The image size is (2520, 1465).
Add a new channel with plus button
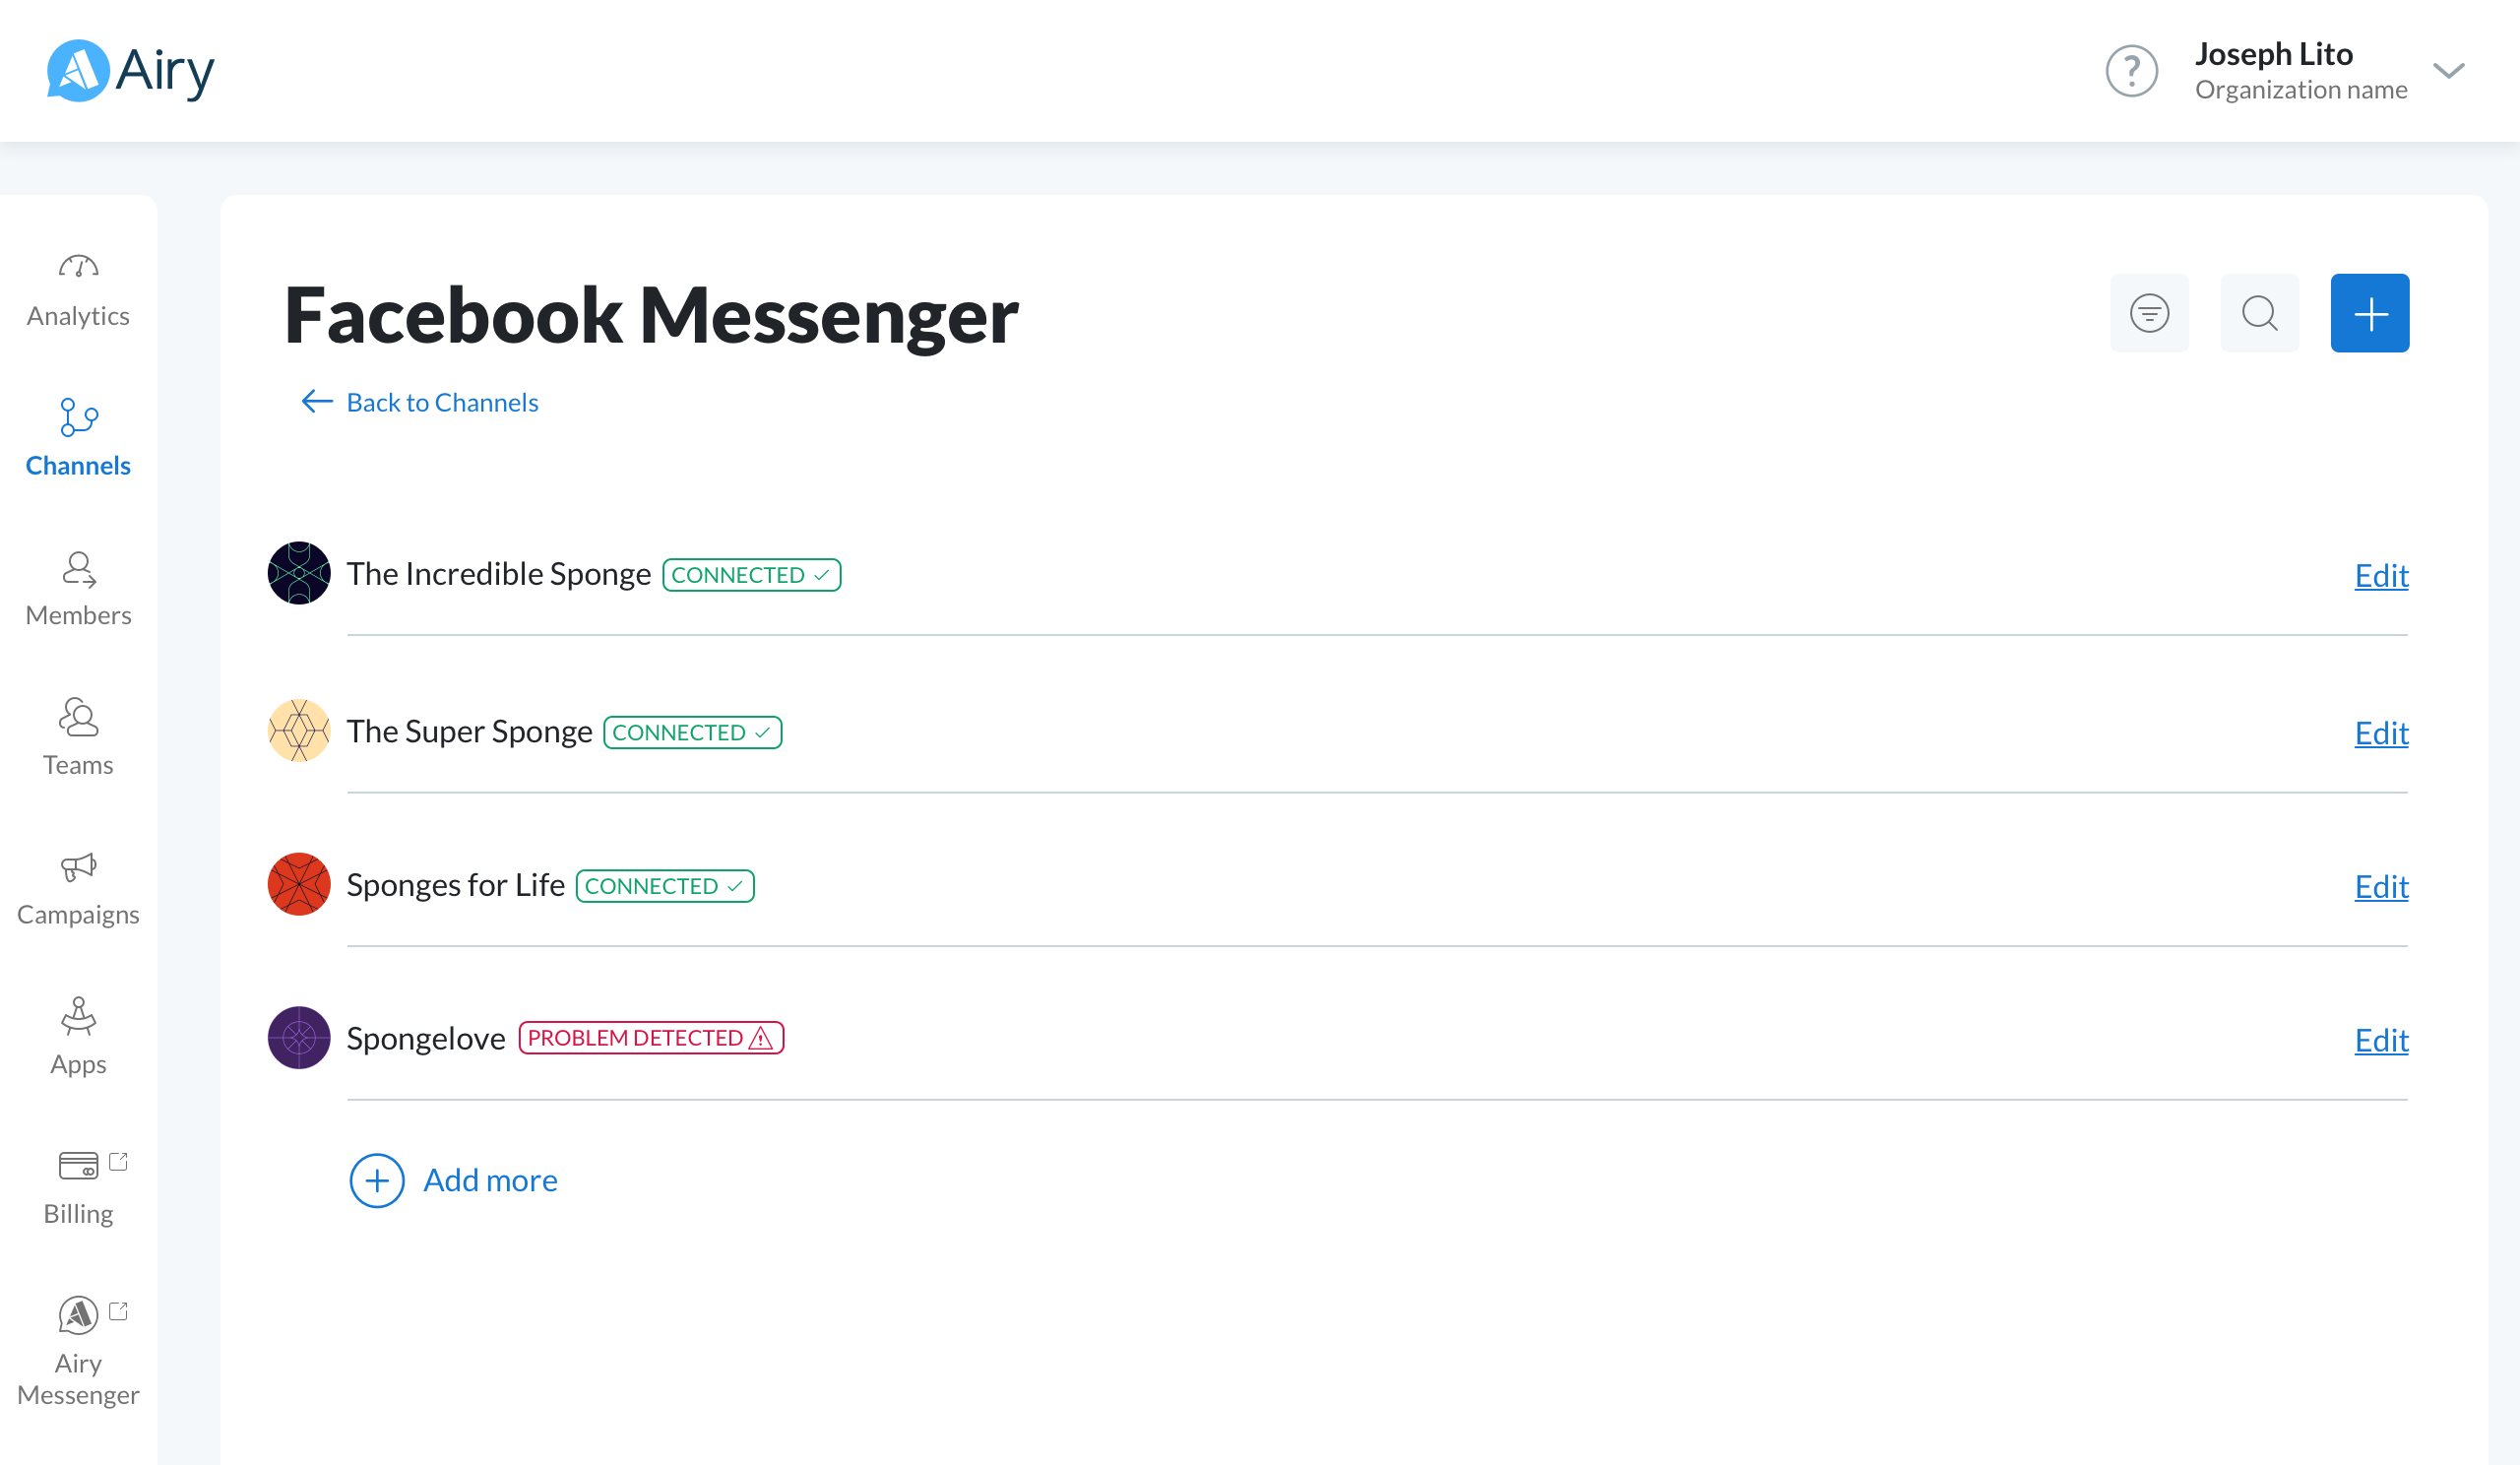(2369, 313)
